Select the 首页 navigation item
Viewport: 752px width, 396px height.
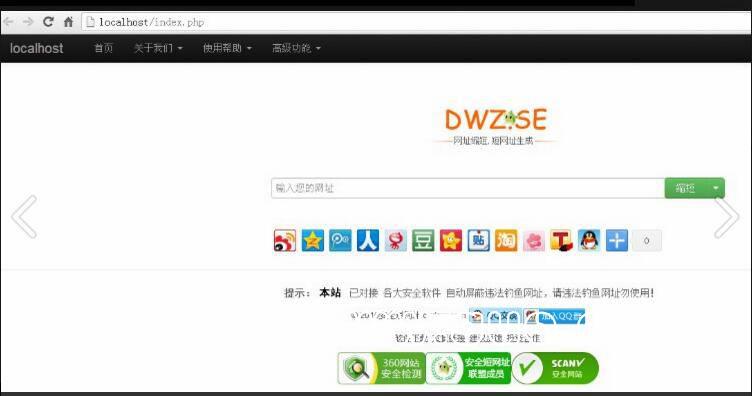point(103,48)
